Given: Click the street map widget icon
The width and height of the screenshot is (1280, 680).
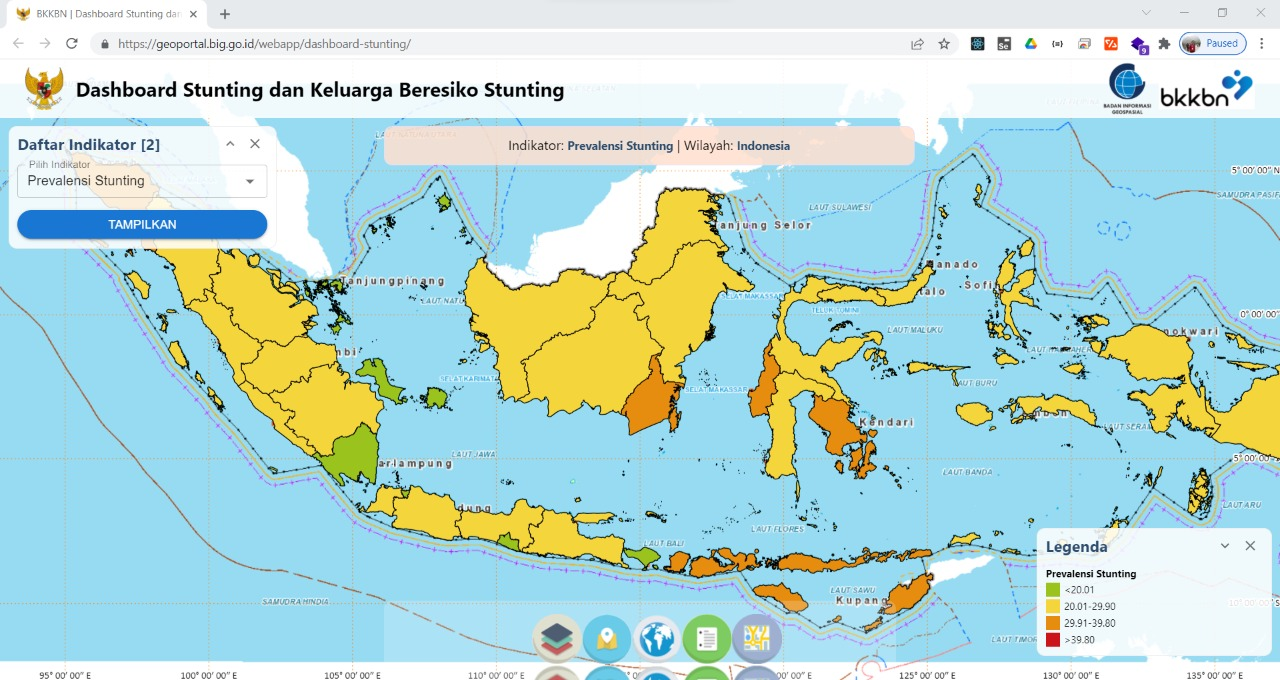Looking at the screenshot, I should 757,639.
